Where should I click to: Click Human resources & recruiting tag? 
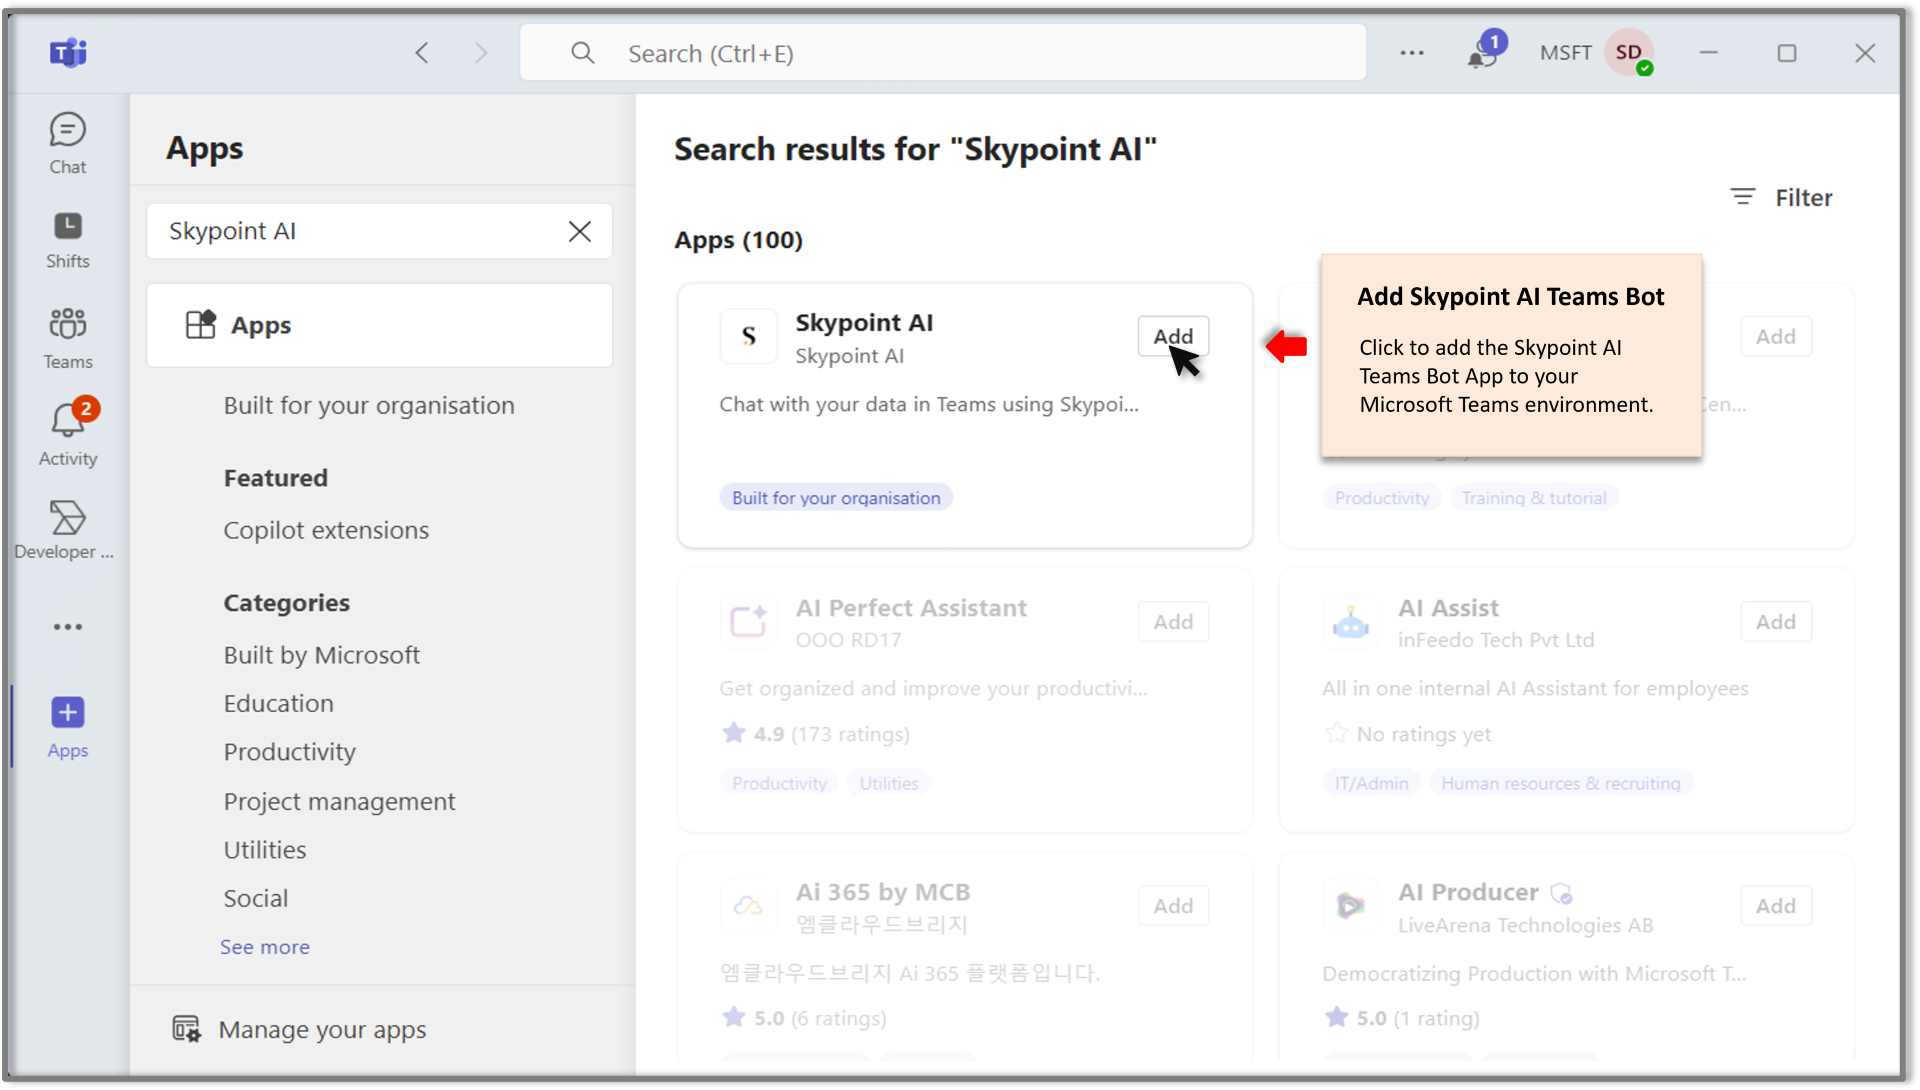coord(1560,782)
